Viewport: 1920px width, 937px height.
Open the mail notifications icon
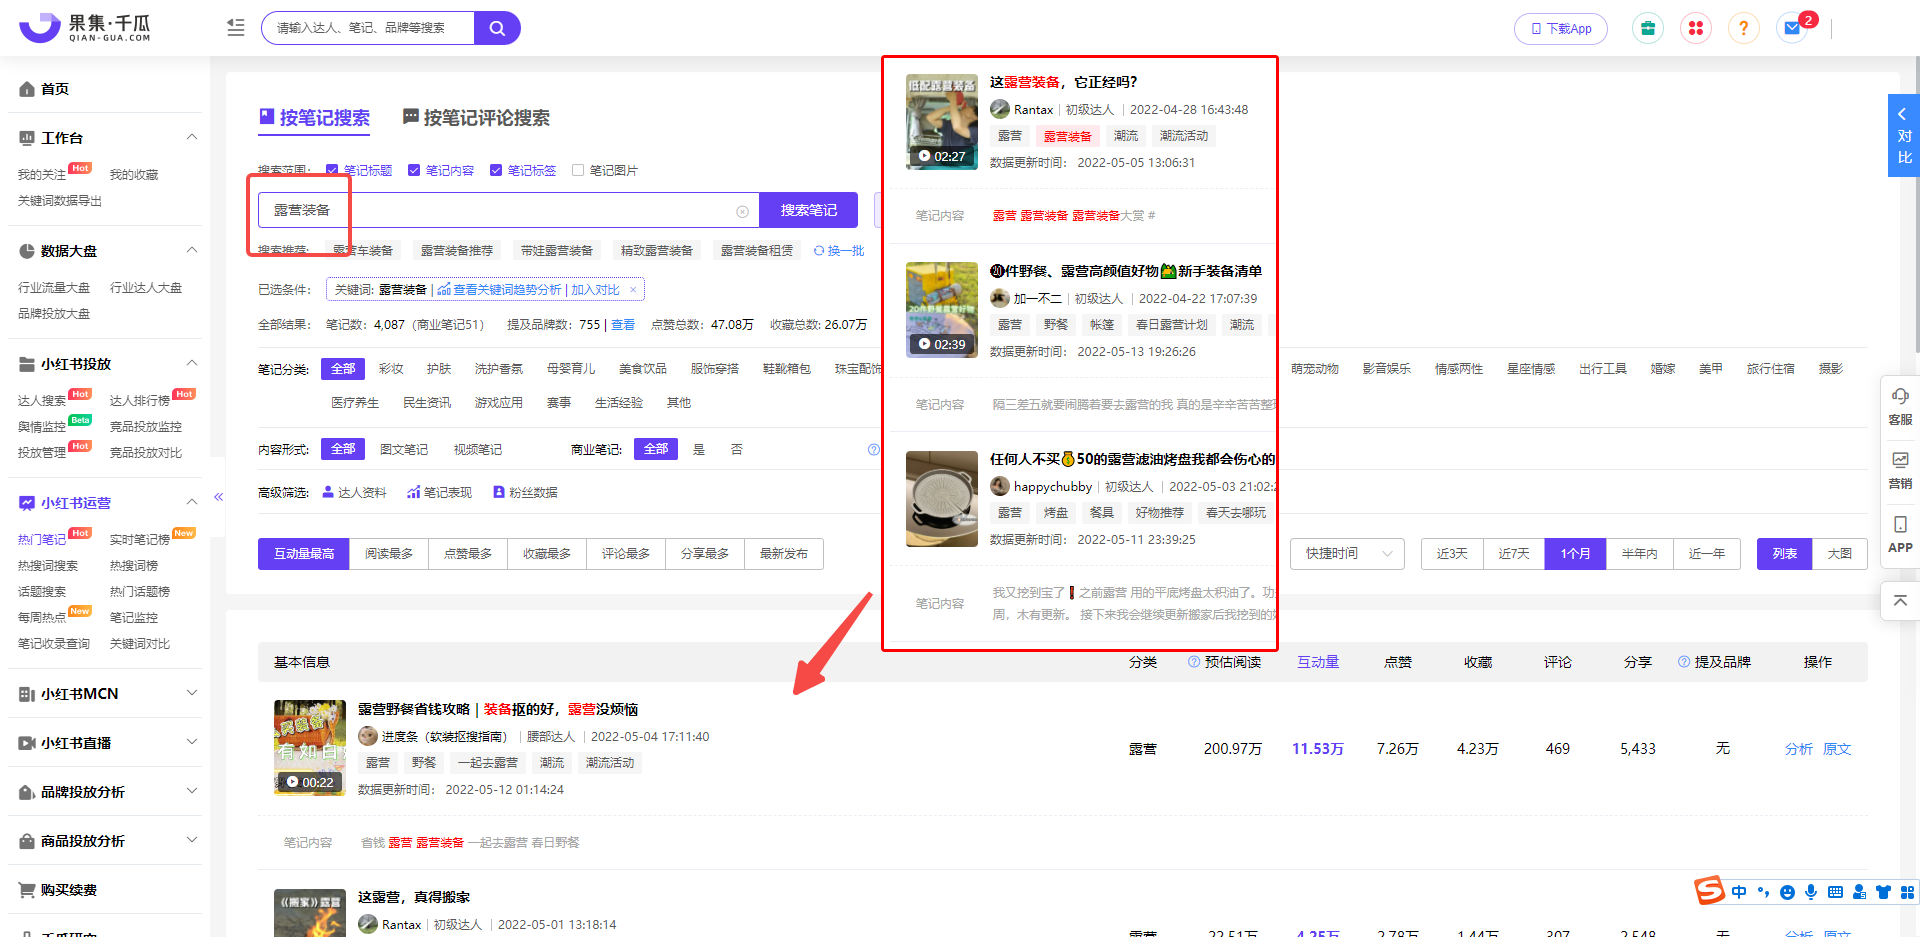coord(1792,28)
